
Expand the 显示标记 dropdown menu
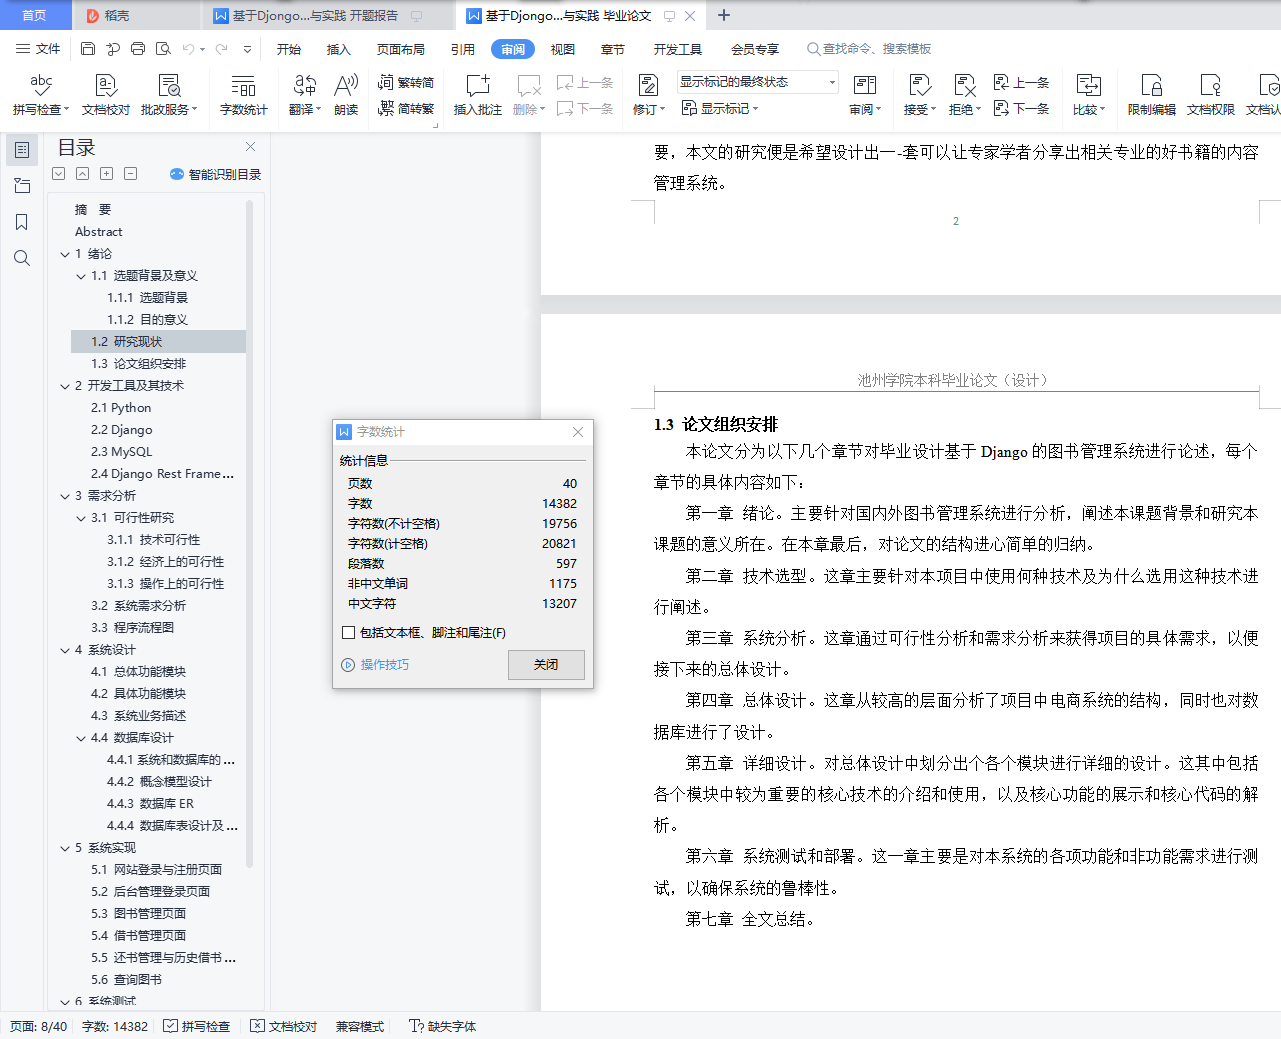point(720,108)
